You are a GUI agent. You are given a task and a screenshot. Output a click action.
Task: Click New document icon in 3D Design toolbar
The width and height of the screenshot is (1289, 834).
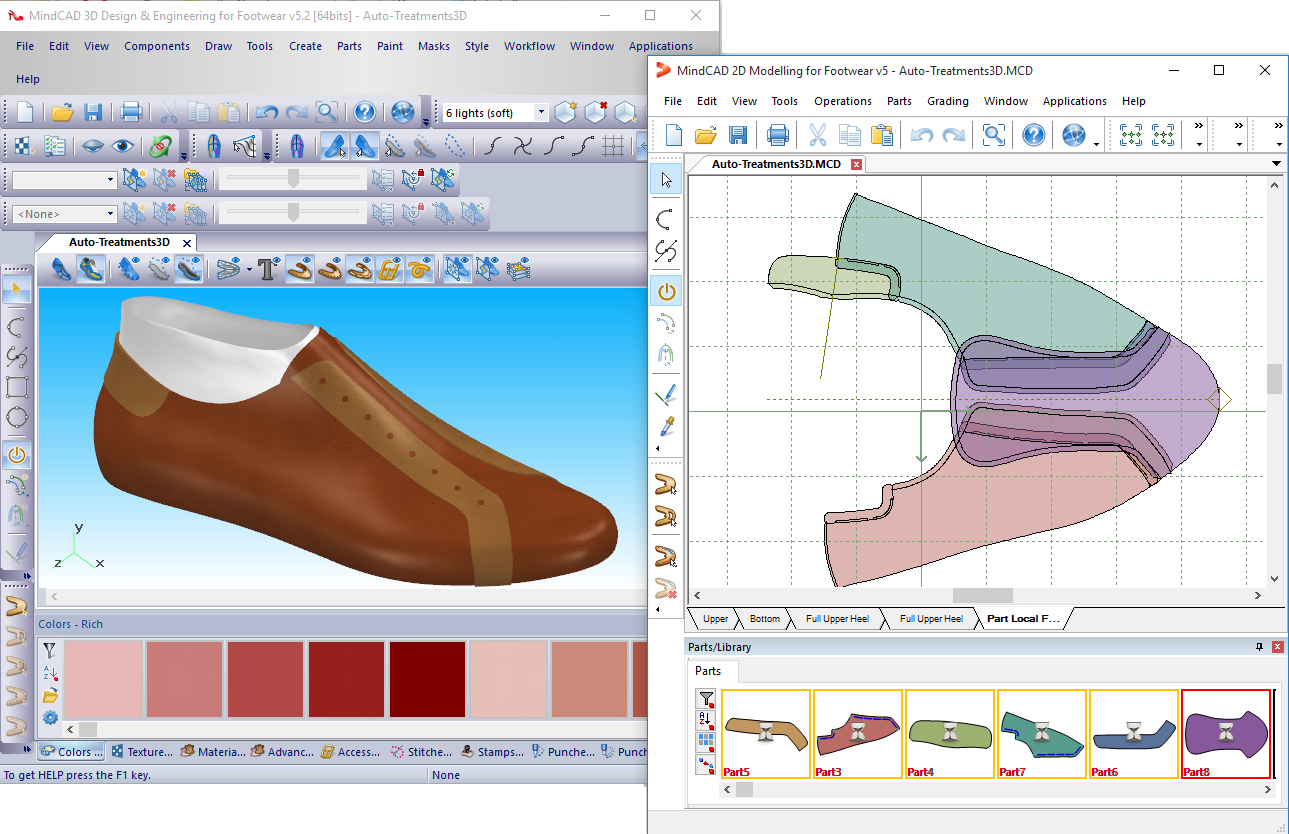[x=25, y=112]
